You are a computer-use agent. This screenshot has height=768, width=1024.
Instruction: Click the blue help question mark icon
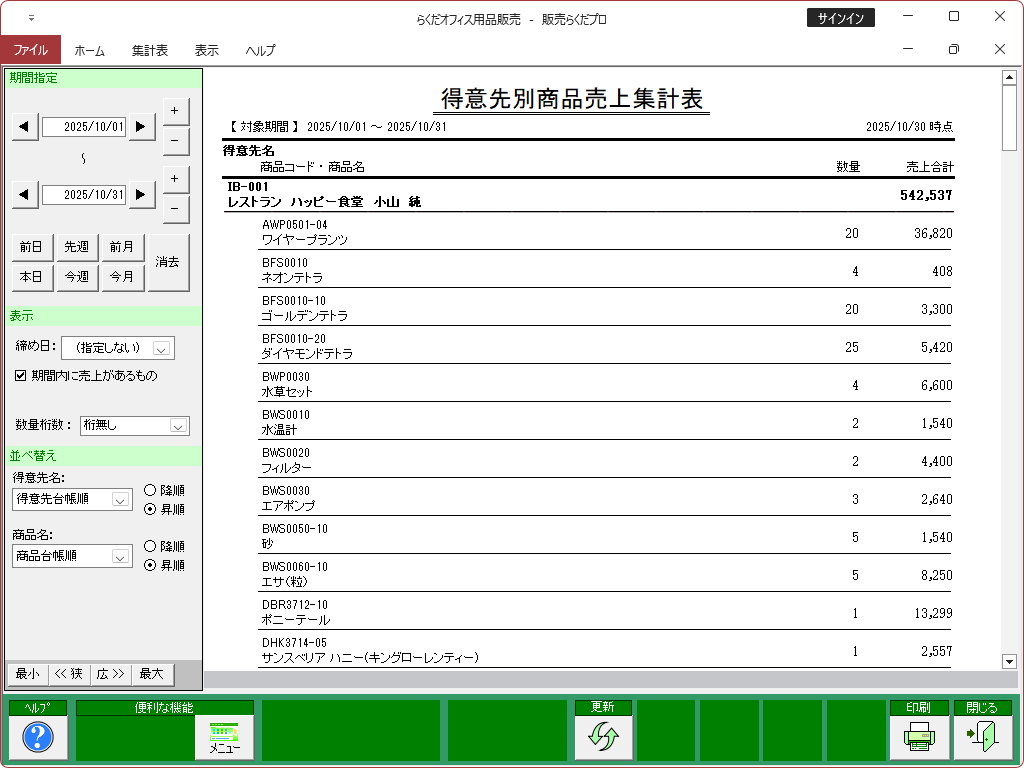(37, 738)
